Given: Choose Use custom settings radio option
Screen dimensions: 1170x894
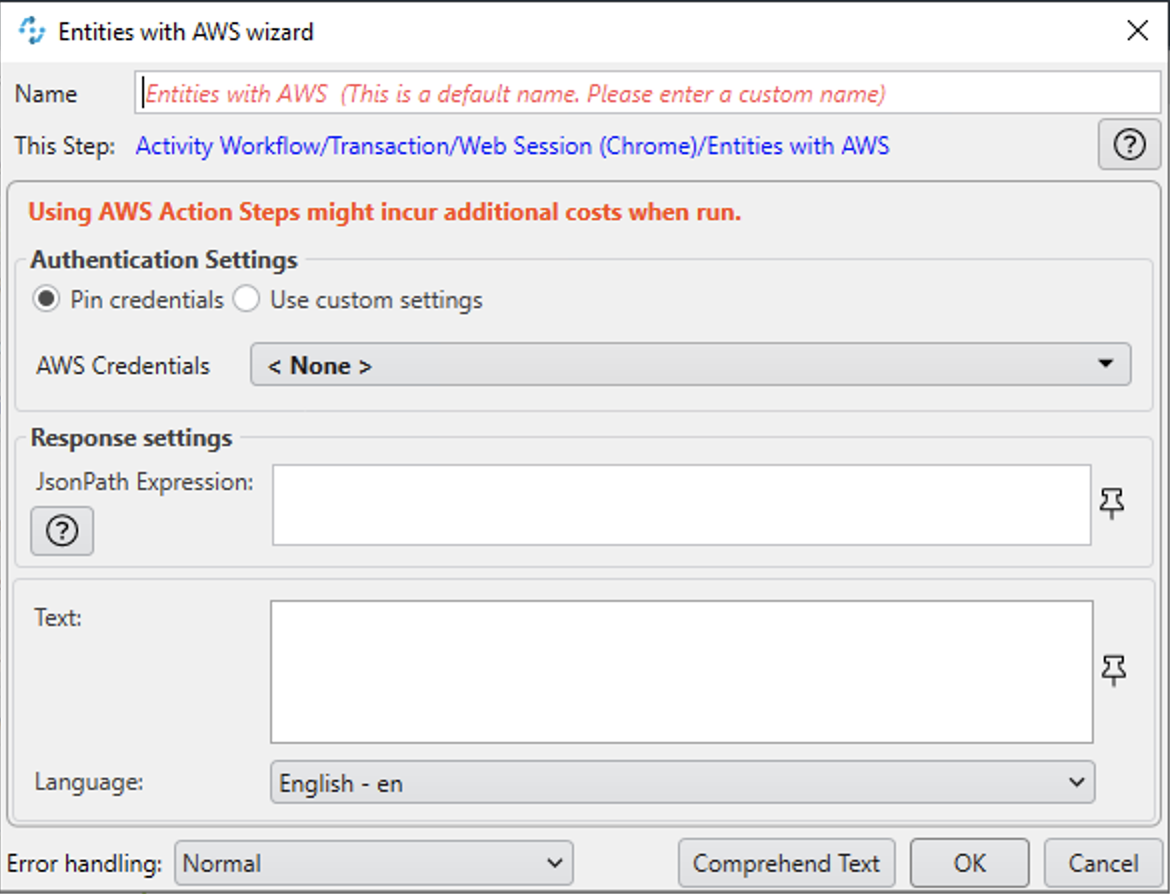Looking at the screenshot, I should [x=246, y=300].
